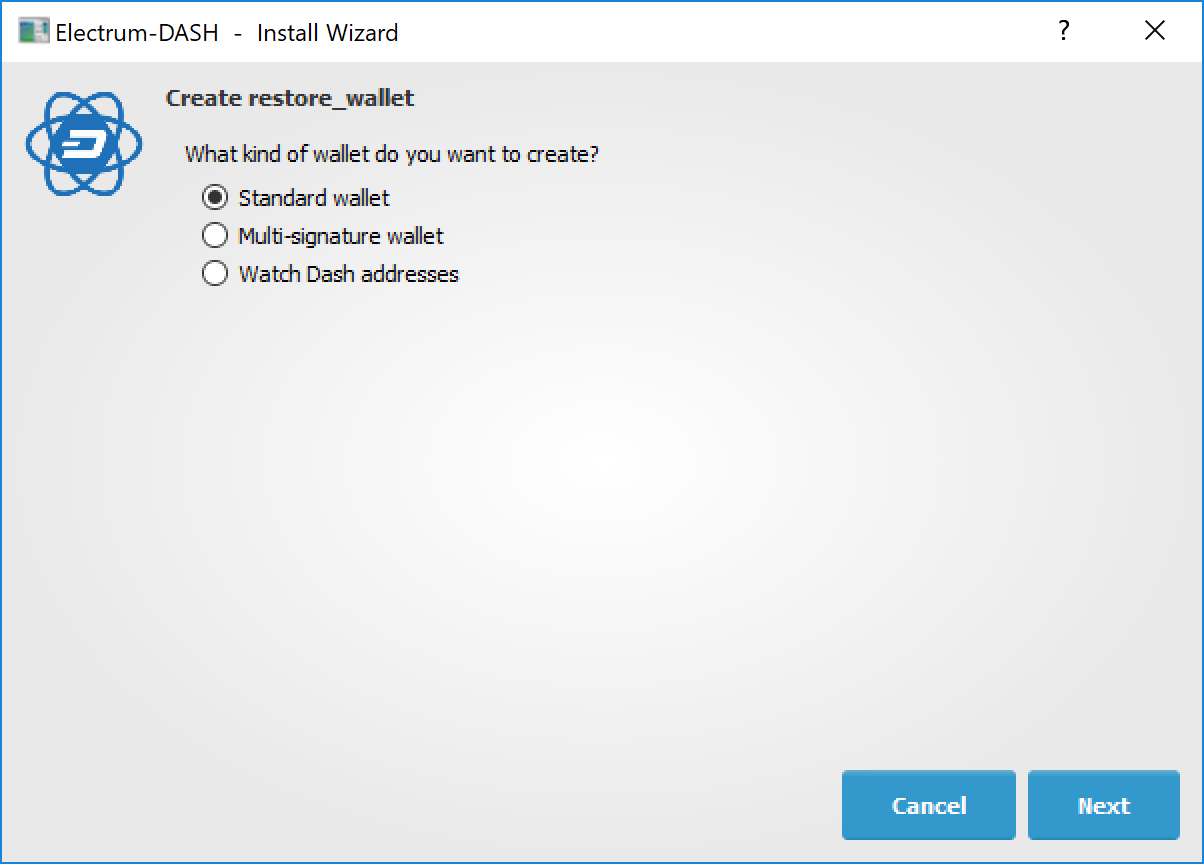Click the "Install Wizard" title text
Screen dimensions: 1204x864
click(x=327, y=32)
